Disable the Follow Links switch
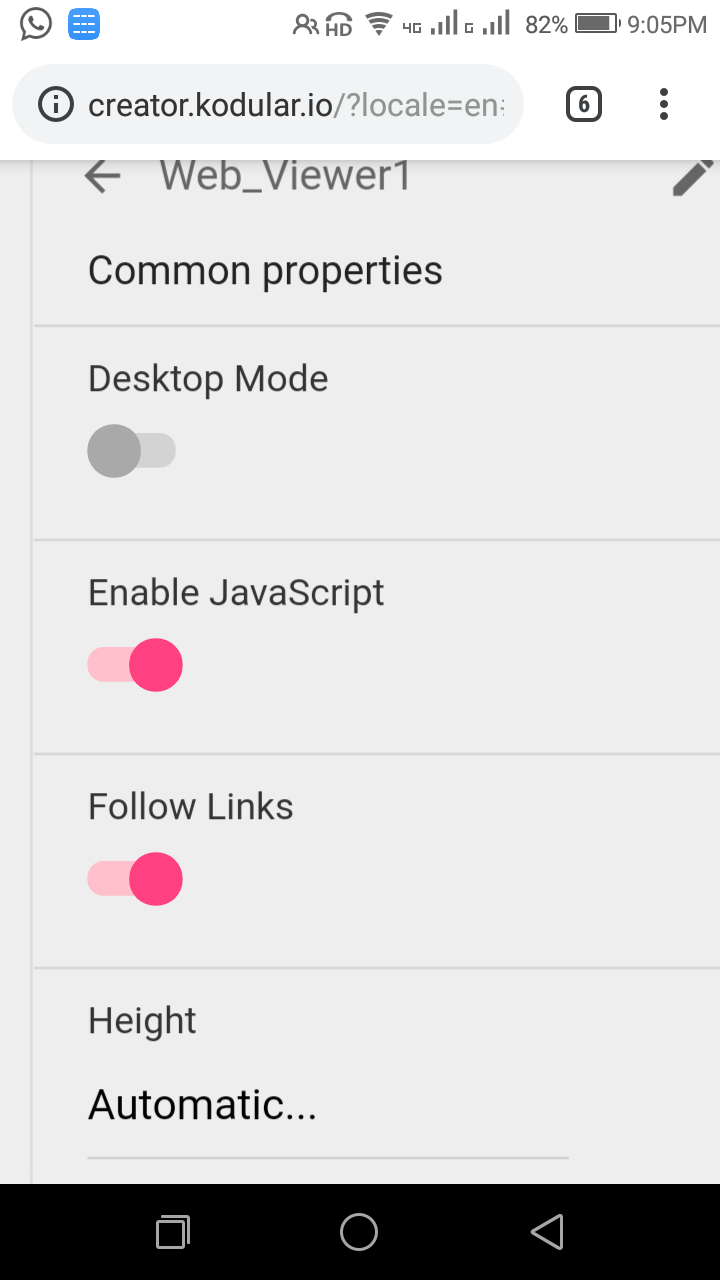The image size is (720, 1280). point(136,879)
